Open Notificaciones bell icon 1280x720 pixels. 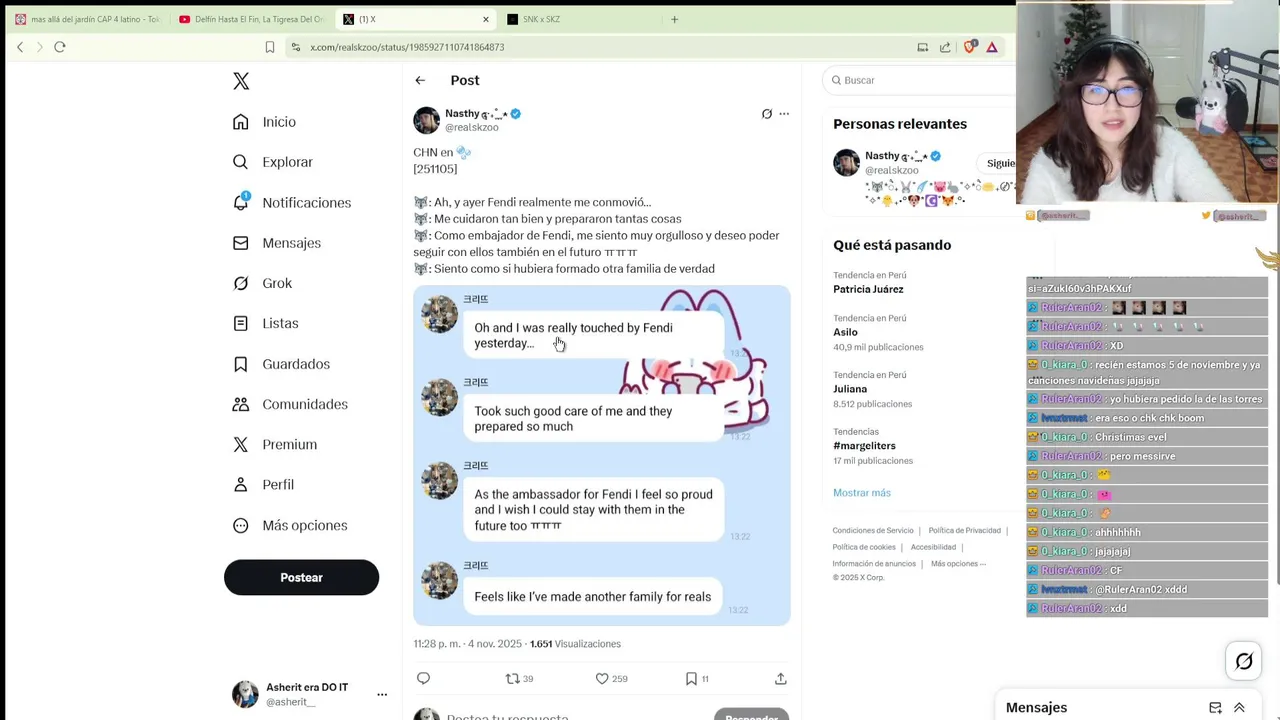(241, 201)
